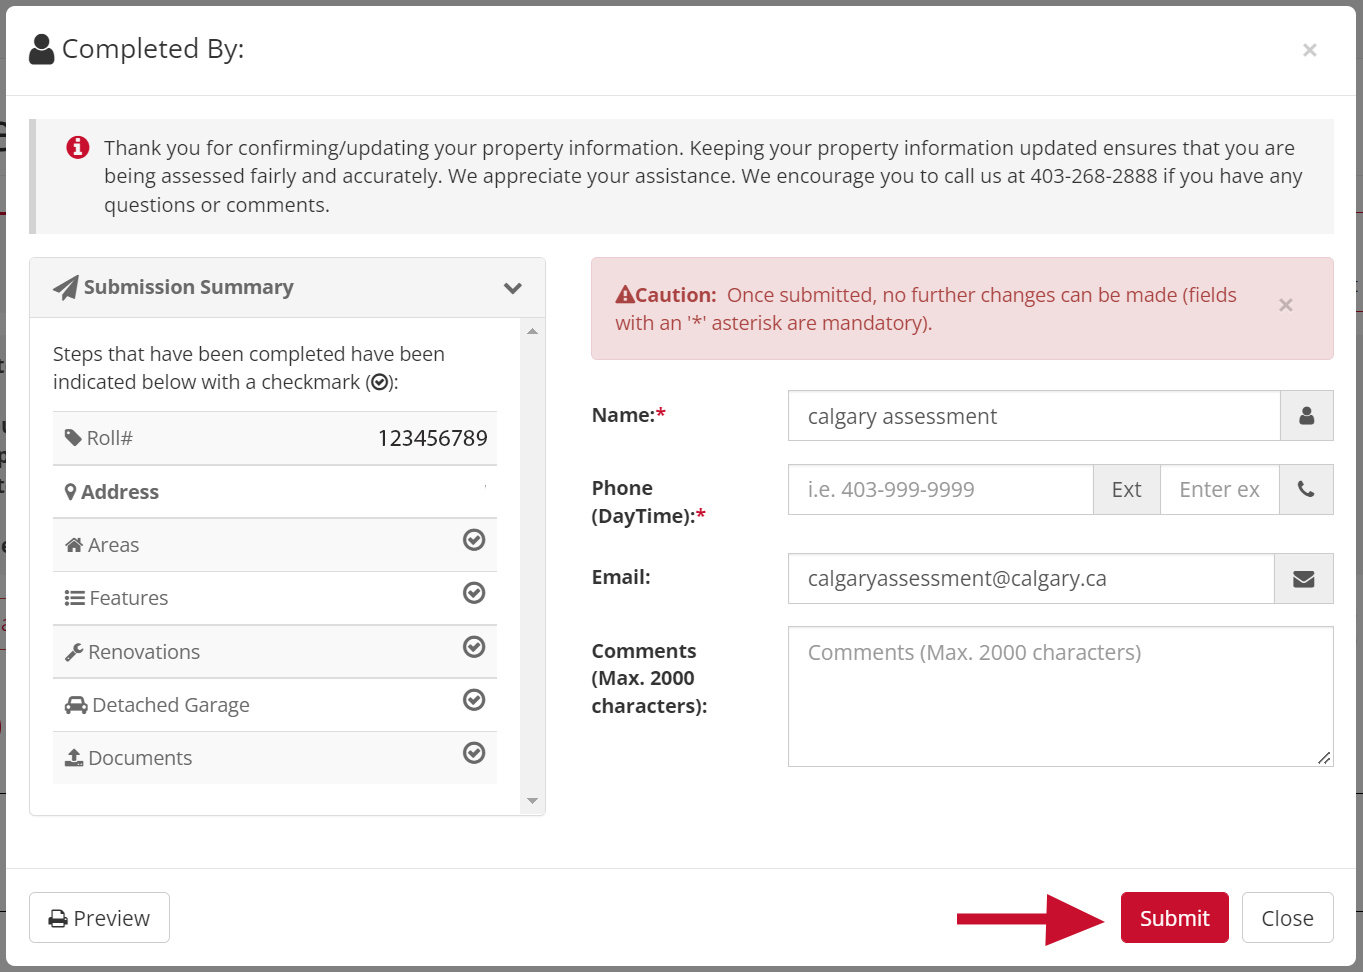
Task: Click the Submission Summary heading text
Action: (x=189, y=287)
